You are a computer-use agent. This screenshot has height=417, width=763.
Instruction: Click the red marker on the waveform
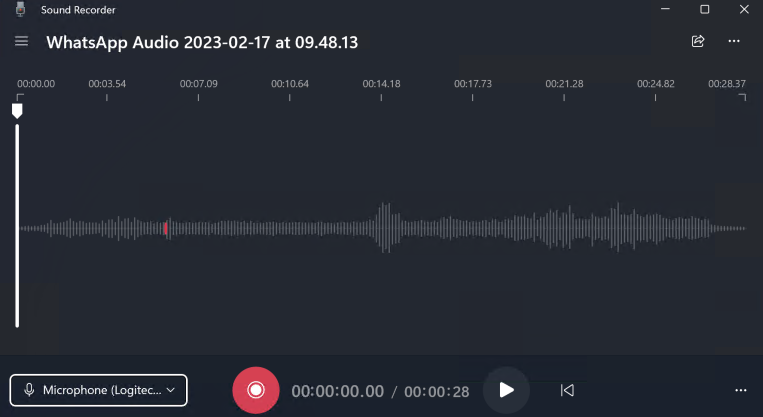pos(165,228)
